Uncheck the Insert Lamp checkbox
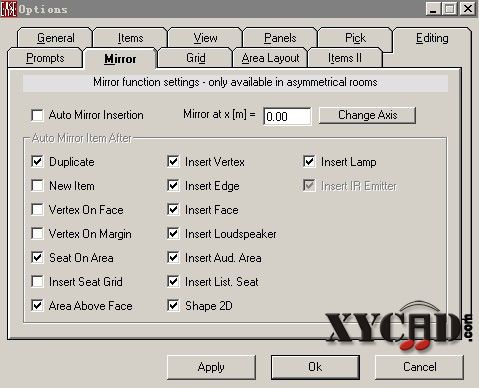The image size is (479, 388). pyautogui.click(x=309, y=162)
